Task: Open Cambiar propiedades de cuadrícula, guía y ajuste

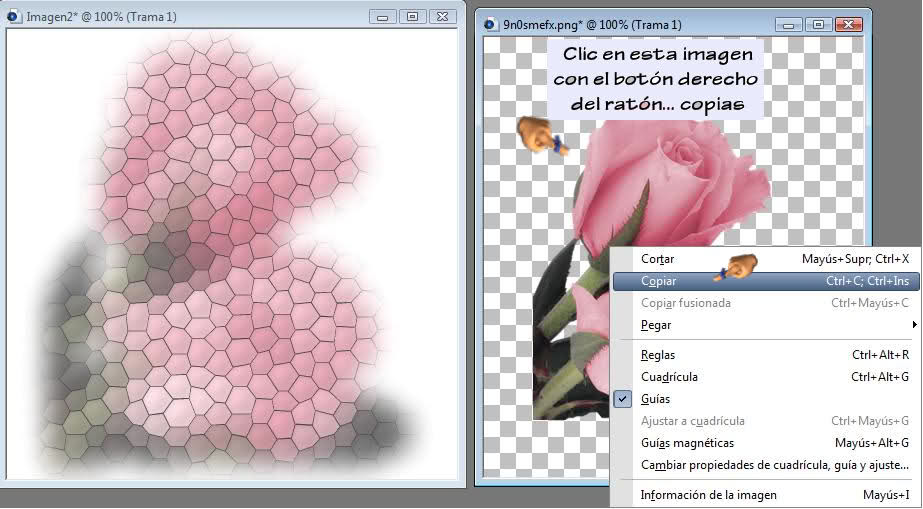Action: 765,465
